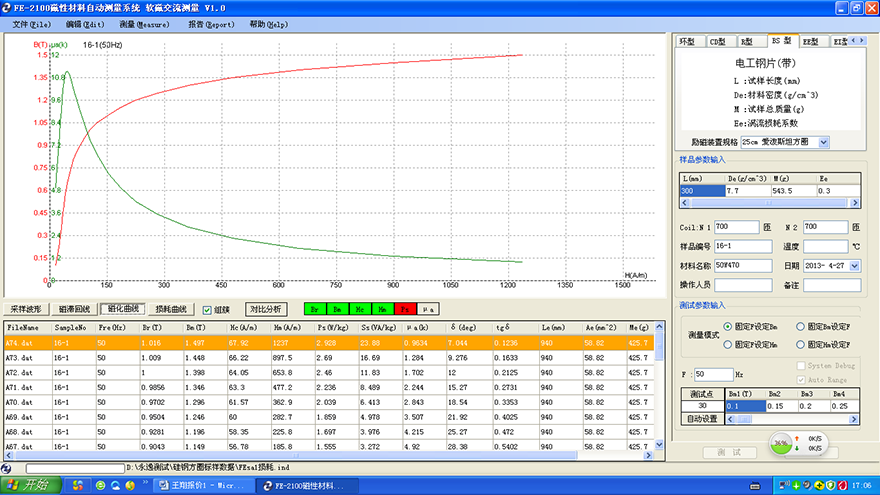This screenshot has width=880, height=495.
Task: Click the frequency F input field
Action: click(713, 374)
